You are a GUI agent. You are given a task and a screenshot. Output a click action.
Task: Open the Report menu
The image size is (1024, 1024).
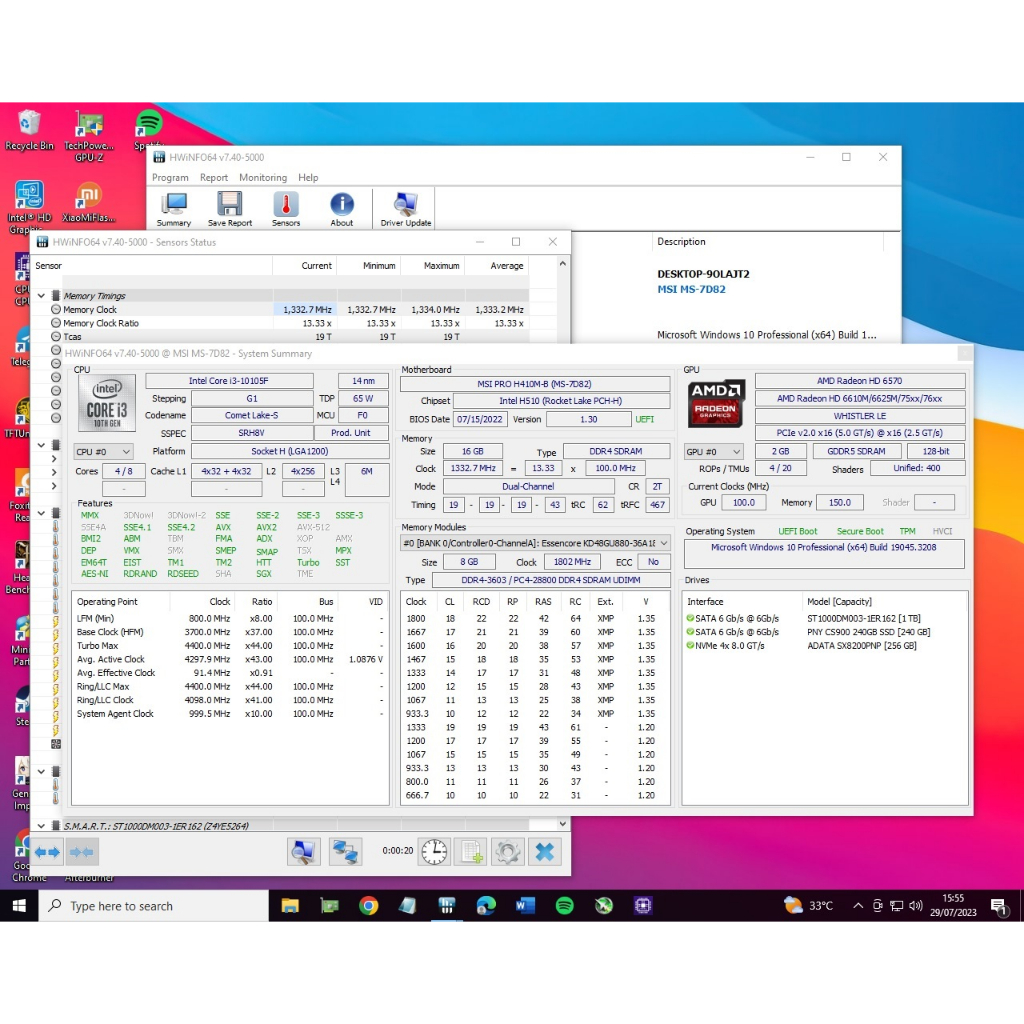pyautogui.click(x=214, y=178)
